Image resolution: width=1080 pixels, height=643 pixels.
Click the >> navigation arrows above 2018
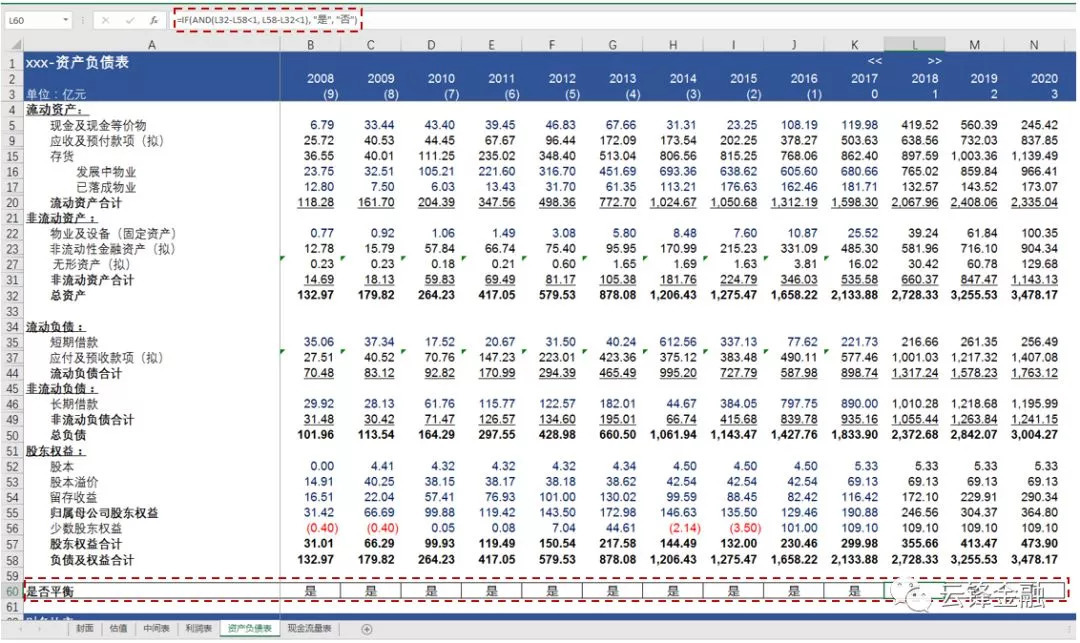tap(934, 61)
